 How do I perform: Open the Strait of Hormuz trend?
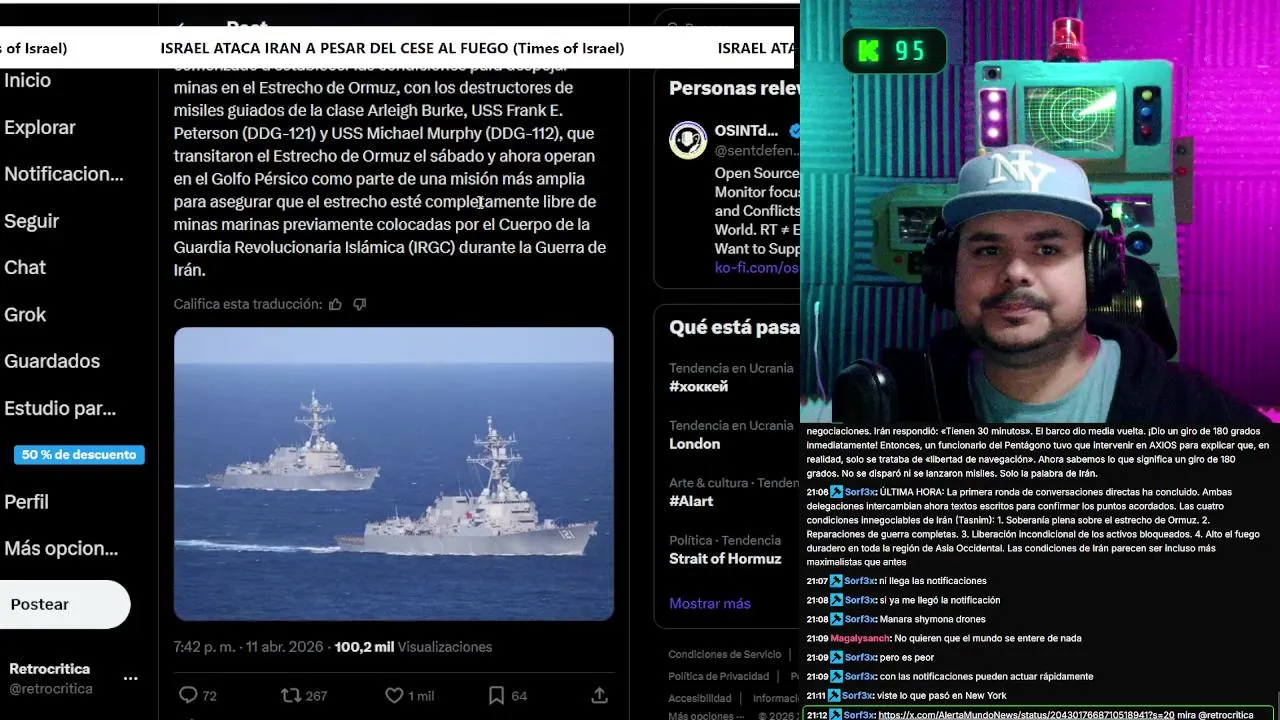click(725, 559)
